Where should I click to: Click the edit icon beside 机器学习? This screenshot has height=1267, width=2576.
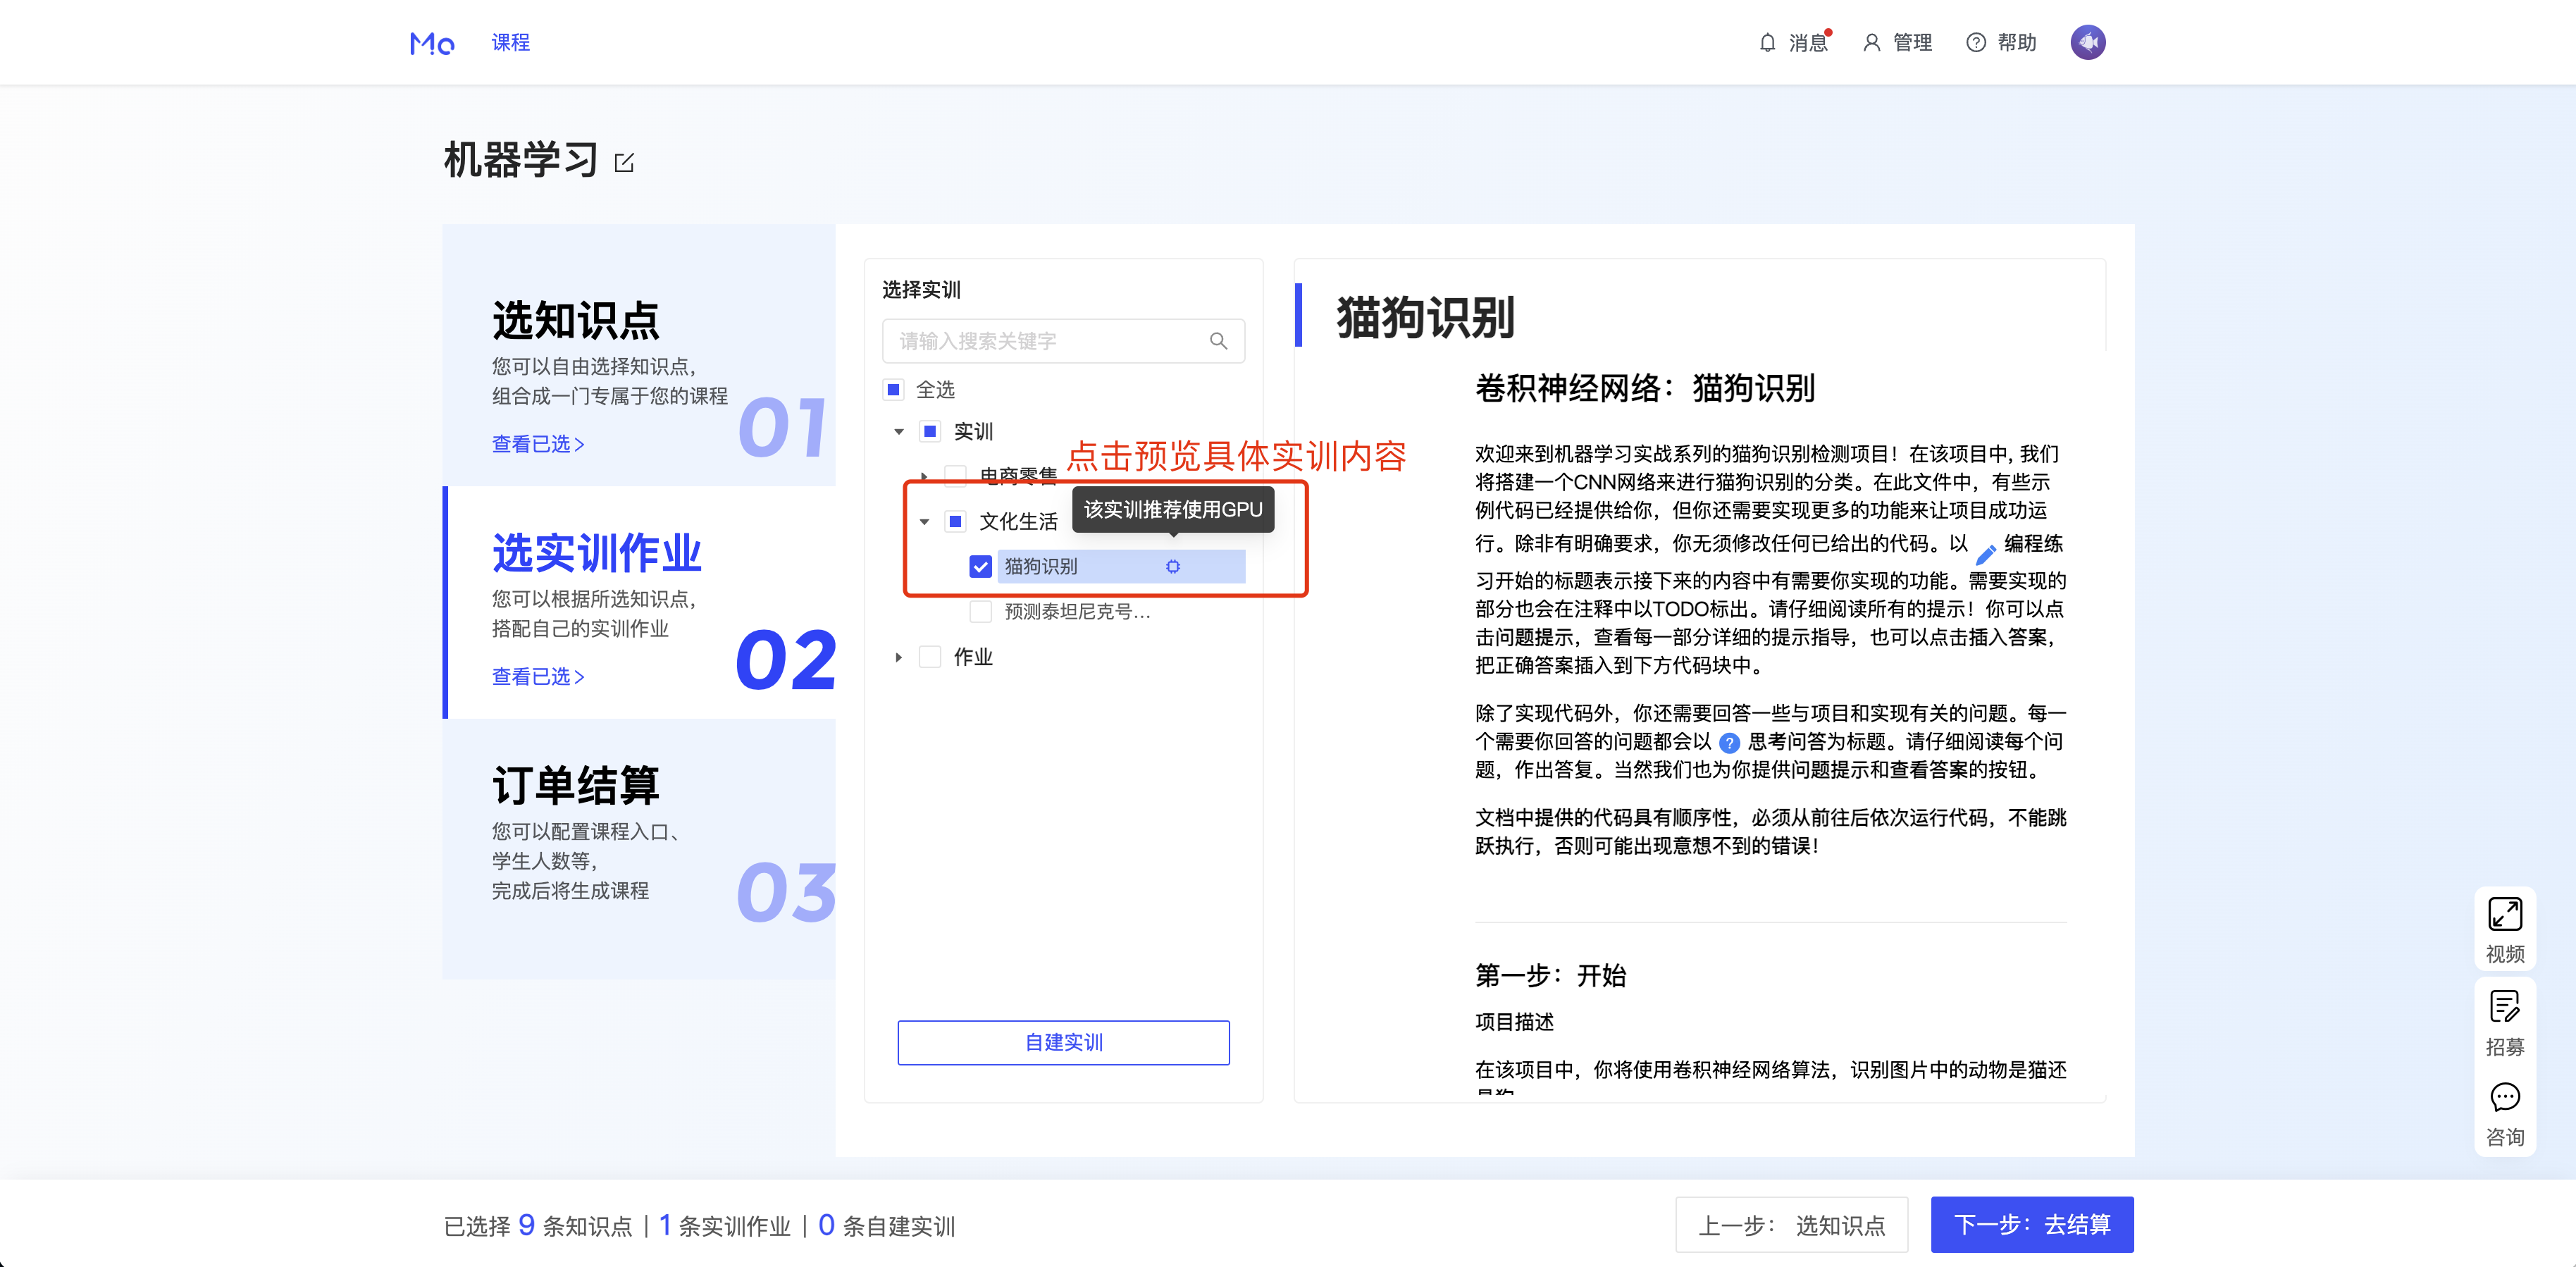[624, 162]
